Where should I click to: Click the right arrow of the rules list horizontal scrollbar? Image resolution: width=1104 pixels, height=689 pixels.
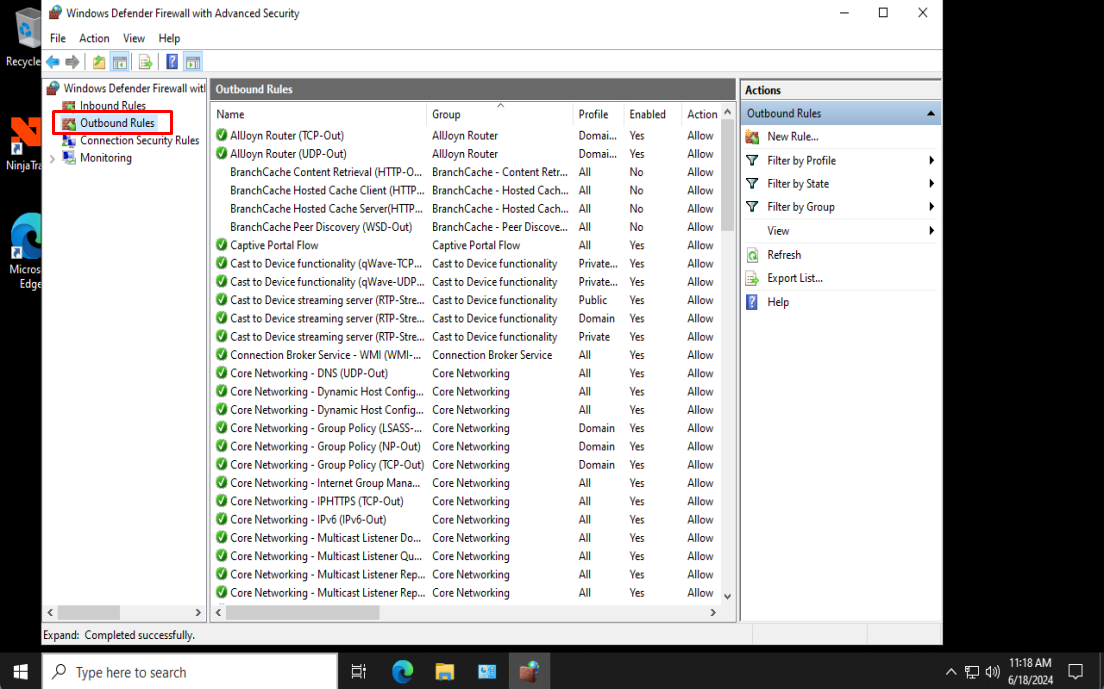coord(713,612)
